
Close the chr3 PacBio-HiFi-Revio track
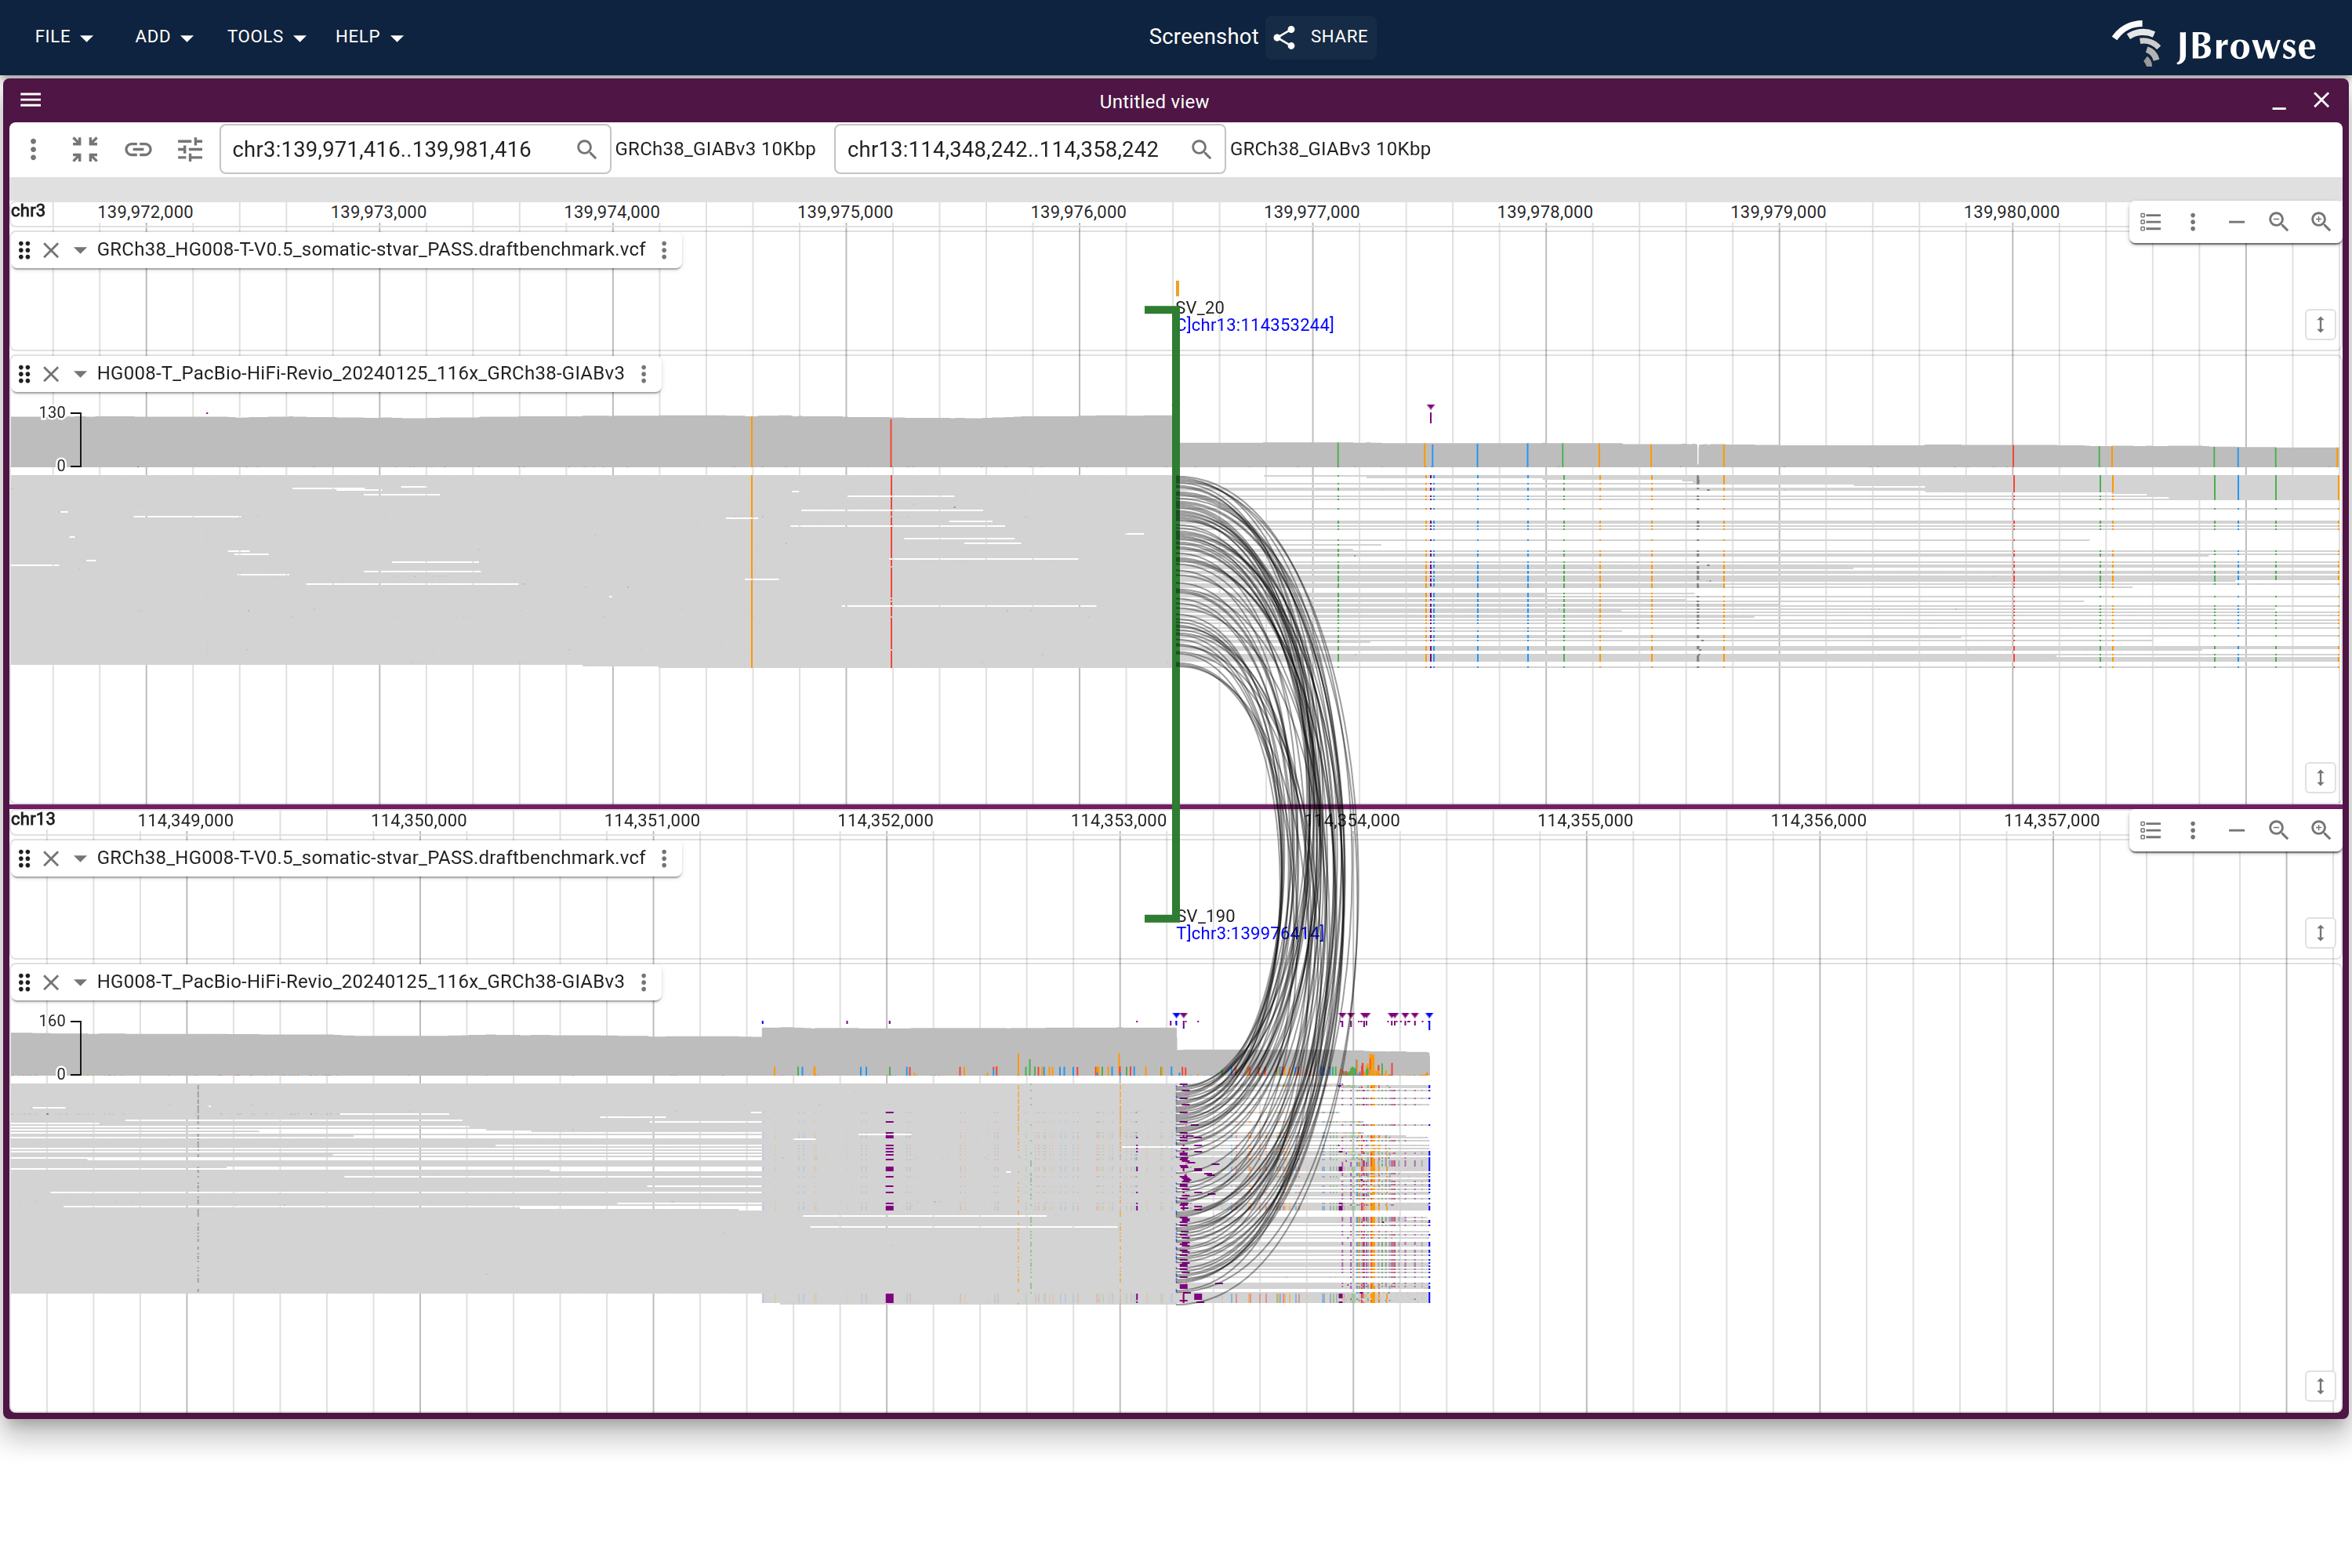coord(51,374)
